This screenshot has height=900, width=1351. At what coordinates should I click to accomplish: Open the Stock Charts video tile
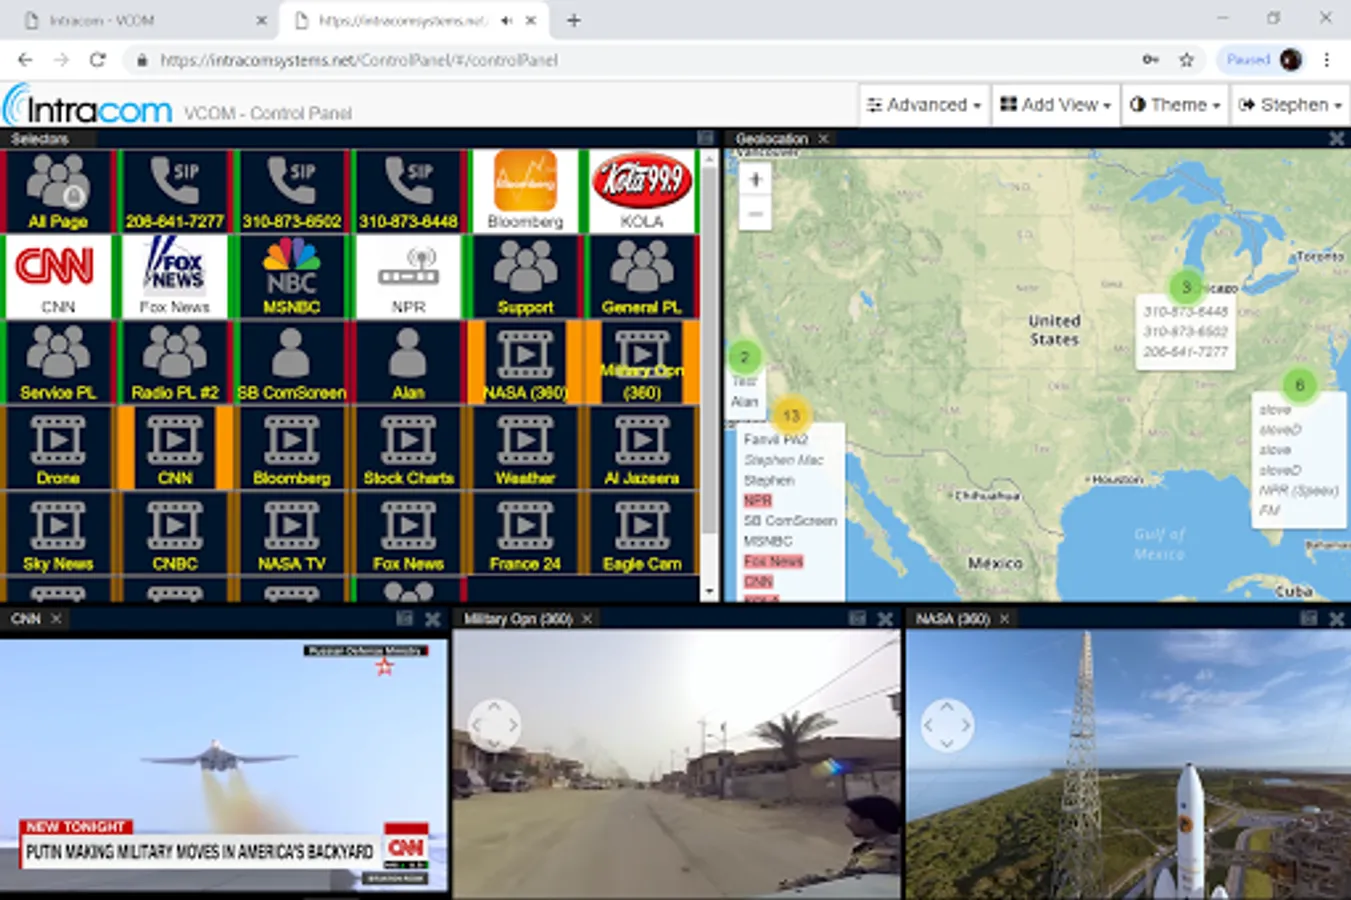pos(409,448)
